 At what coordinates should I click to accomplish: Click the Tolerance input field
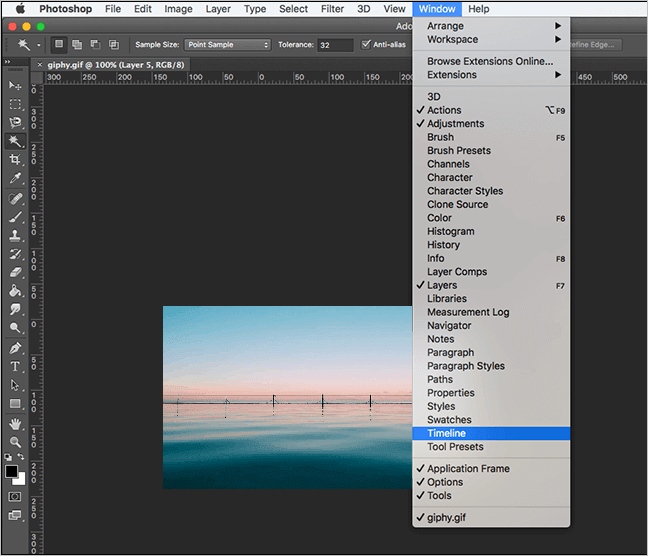pyautogui.click(x=334, y=45)
